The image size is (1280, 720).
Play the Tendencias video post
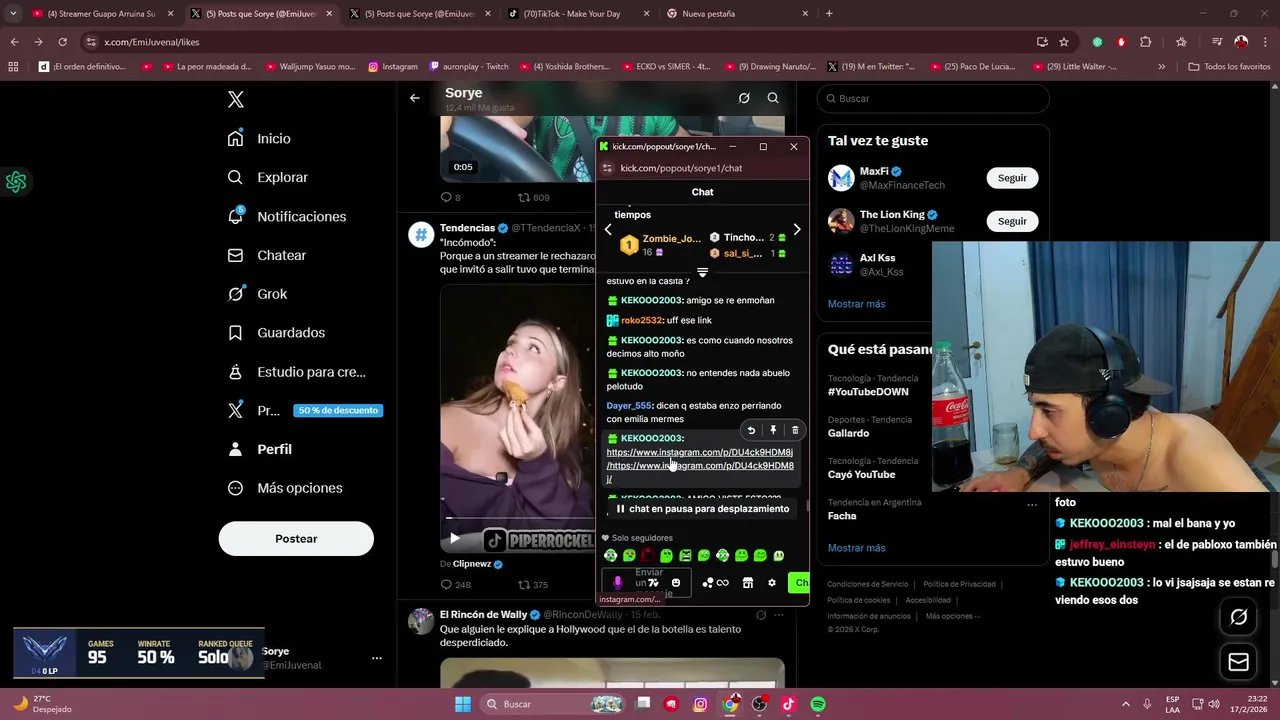pyautogui.click(x=454, y=538)
